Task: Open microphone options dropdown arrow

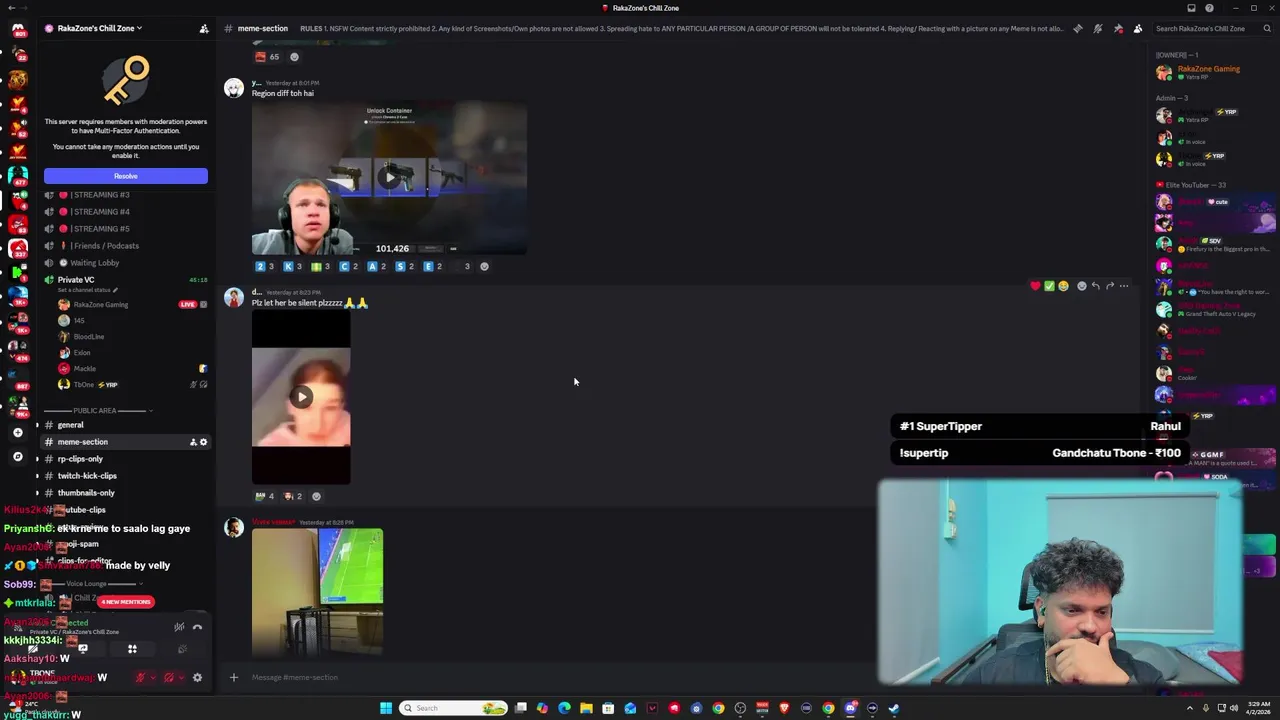Action: point(153,678)
